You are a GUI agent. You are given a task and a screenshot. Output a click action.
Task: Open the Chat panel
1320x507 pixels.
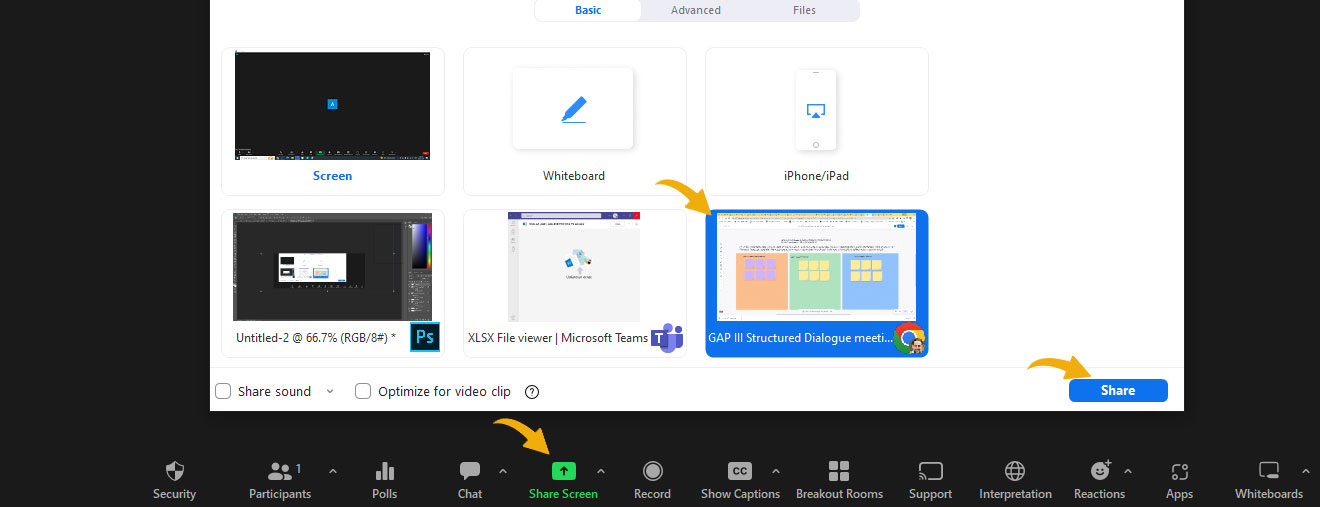tap(469, 472)
